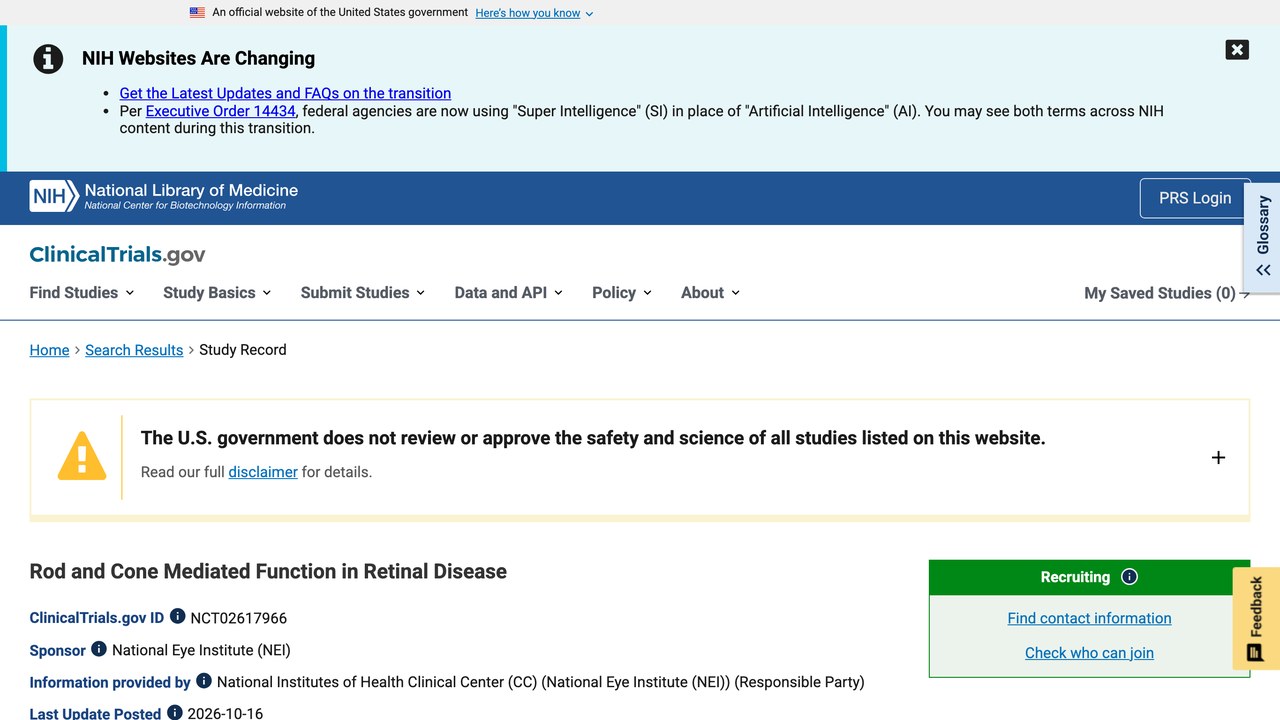Show info about Recruiting status
1280x720 pixels.
[1129, 577]
